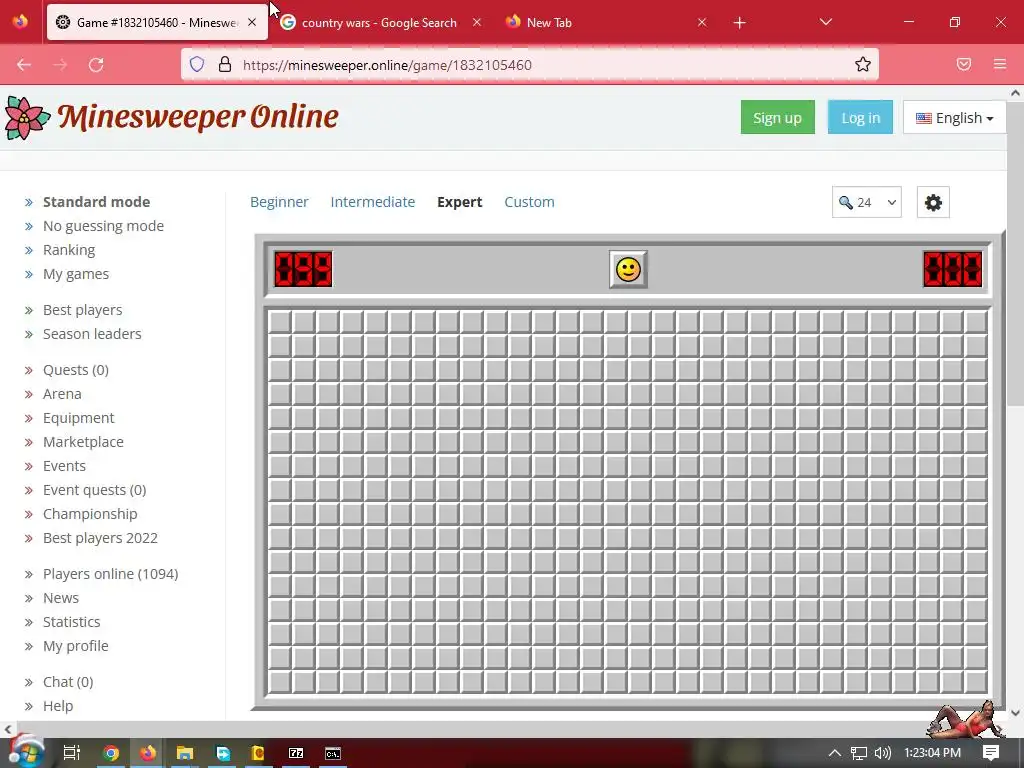Screen dimensions: 1024x768
Task: Show hidden system tray icons
Action: click(835, 753)
